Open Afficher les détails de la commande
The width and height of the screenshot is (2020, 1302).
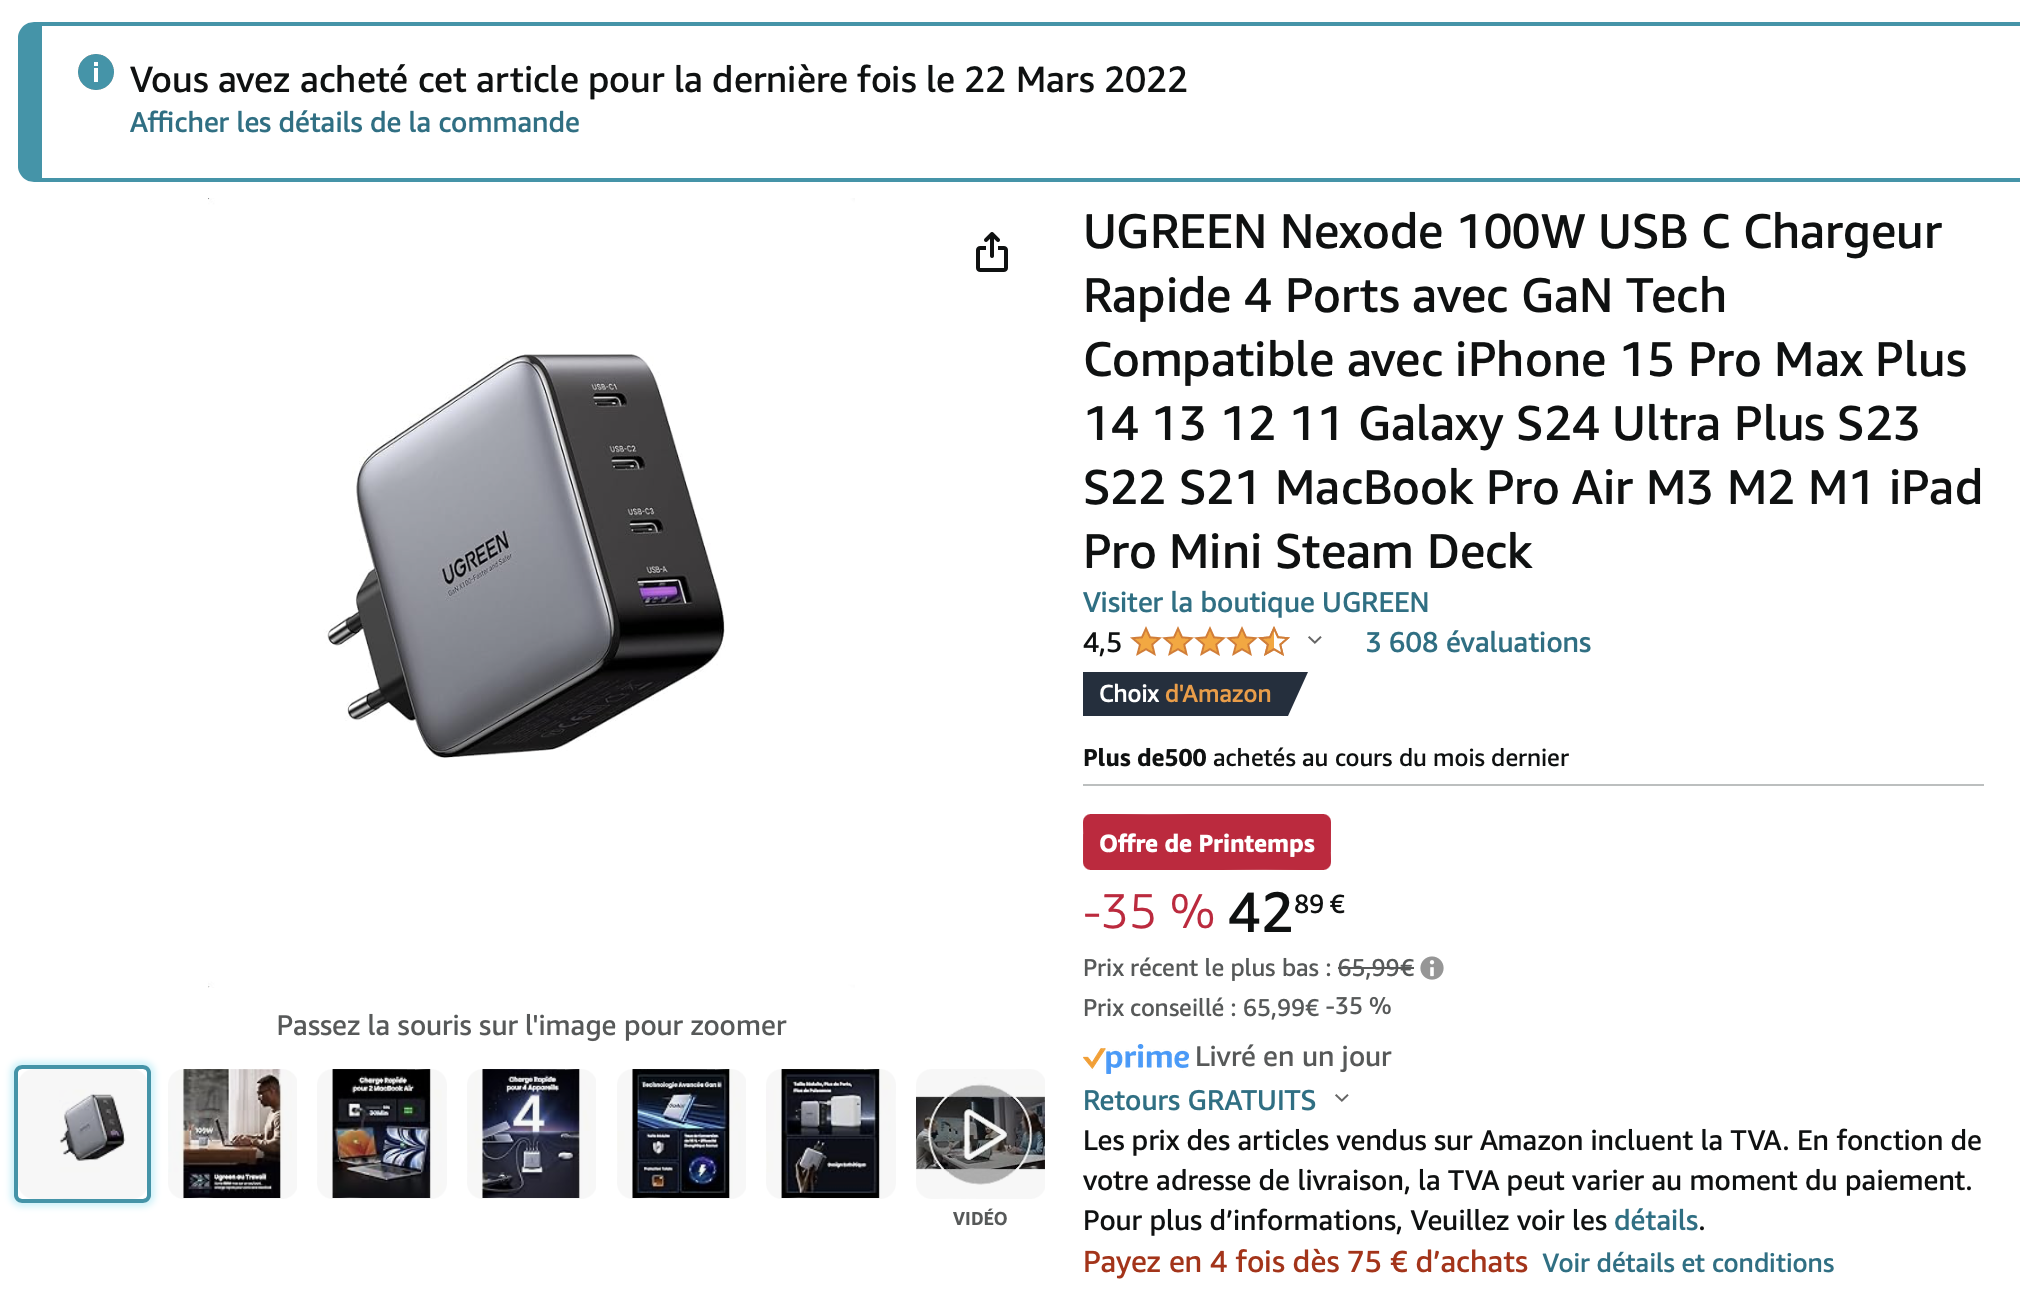354,122
